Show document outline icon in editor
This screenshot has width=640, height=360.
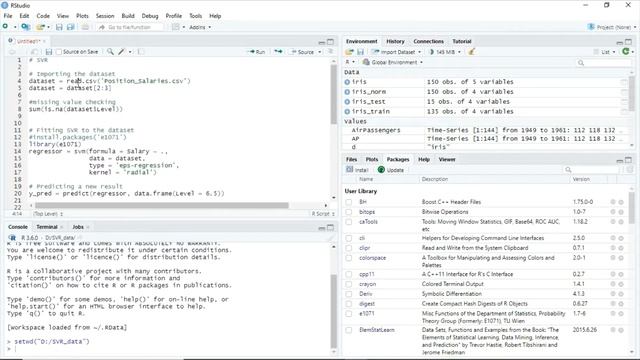tap(330, 52)
